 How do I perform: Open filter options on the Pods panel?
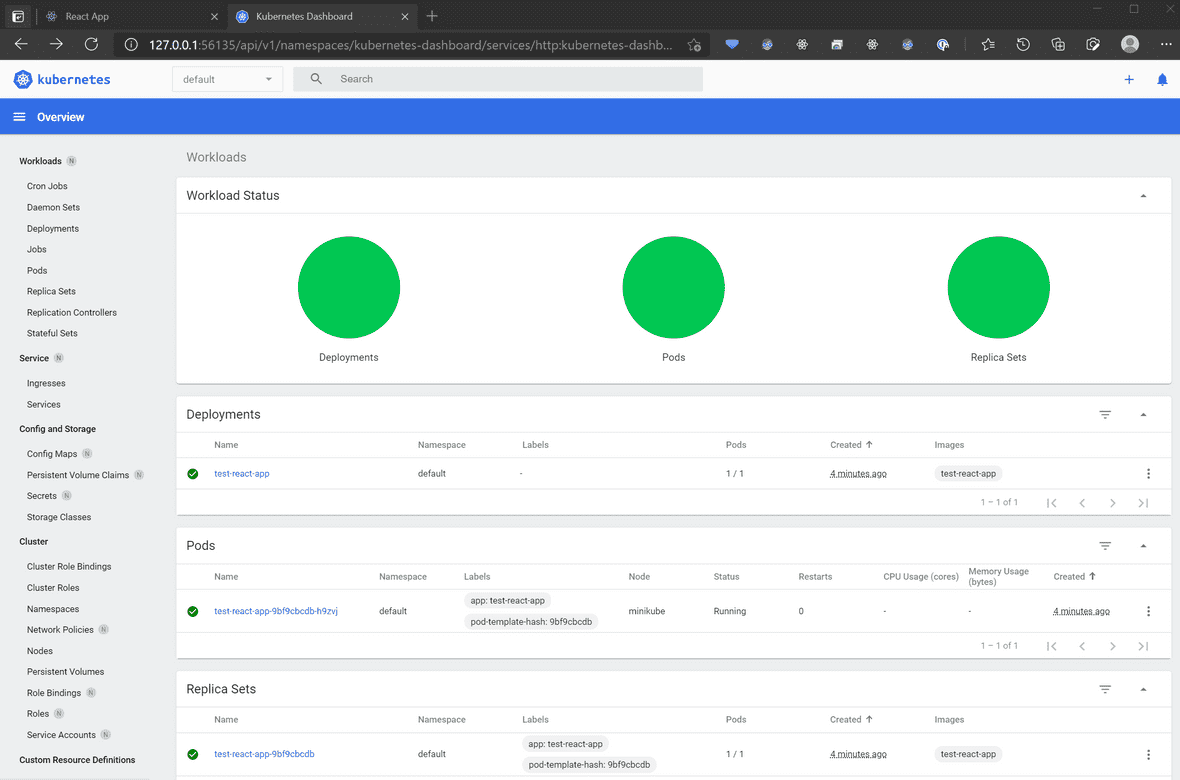click(x=1104, y=546)
